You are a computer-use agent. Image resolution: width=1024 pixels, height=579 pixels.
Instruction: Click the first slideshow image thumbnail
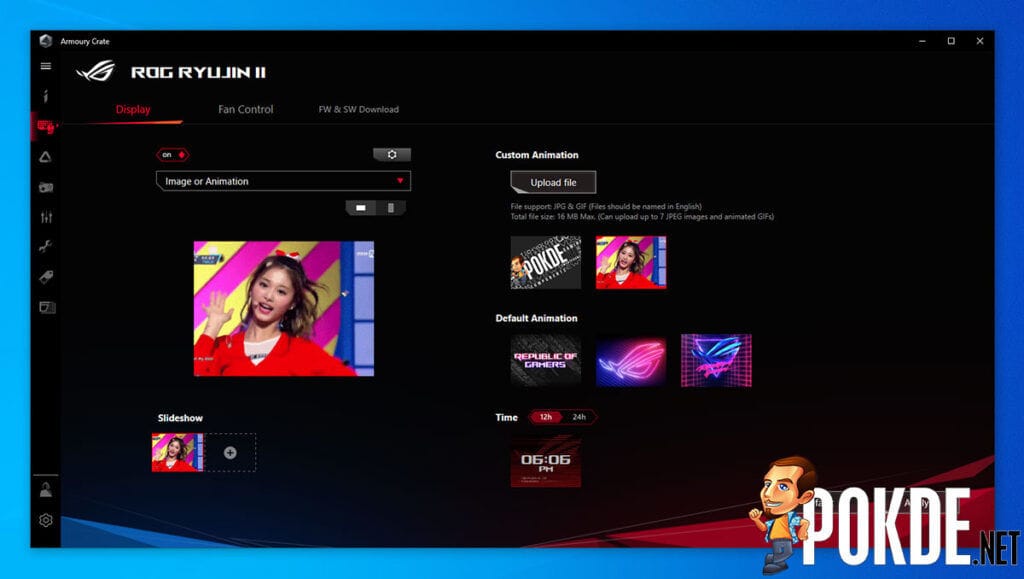click(x=178, y=452)
